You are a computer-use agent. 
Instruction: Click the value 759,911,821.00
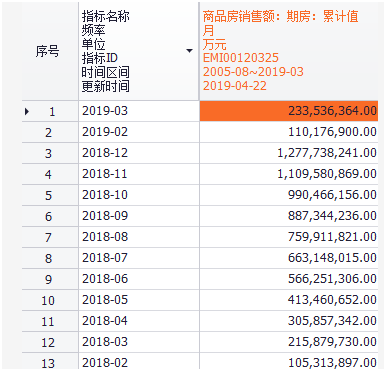332,237
